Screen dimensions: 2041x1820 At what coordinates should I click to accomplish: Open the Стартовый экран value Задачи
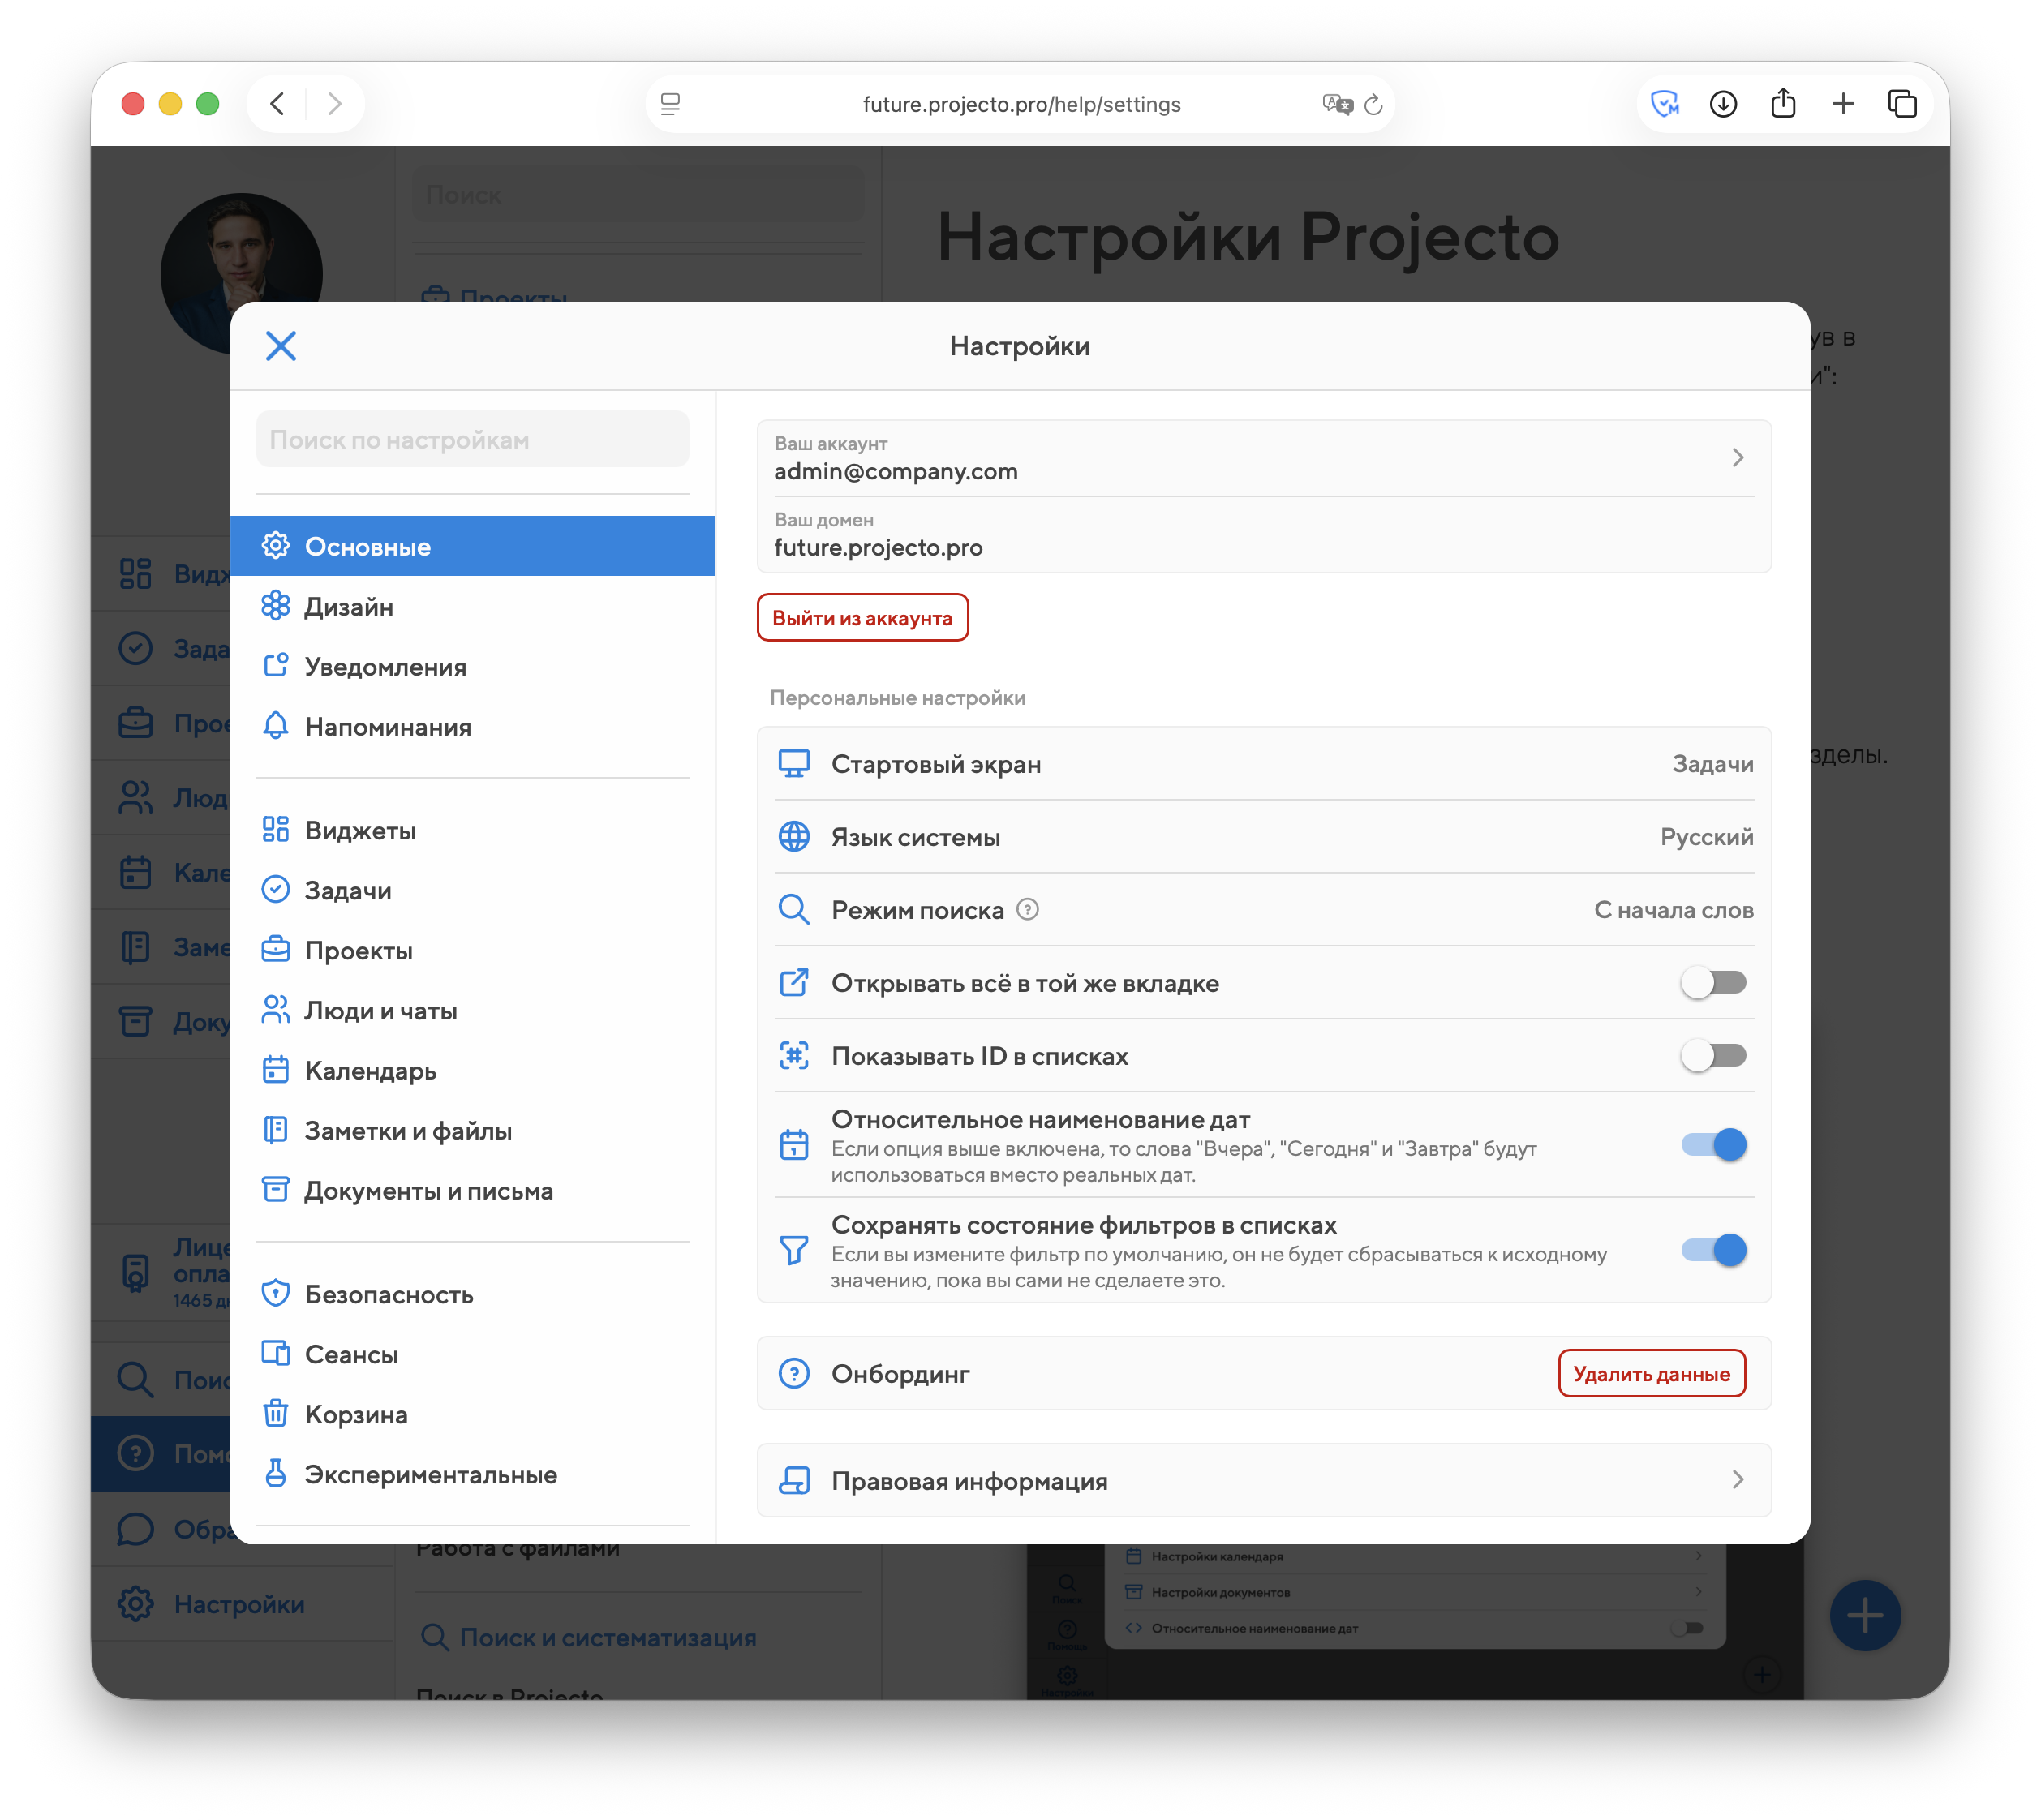(x=1712, y=764)
